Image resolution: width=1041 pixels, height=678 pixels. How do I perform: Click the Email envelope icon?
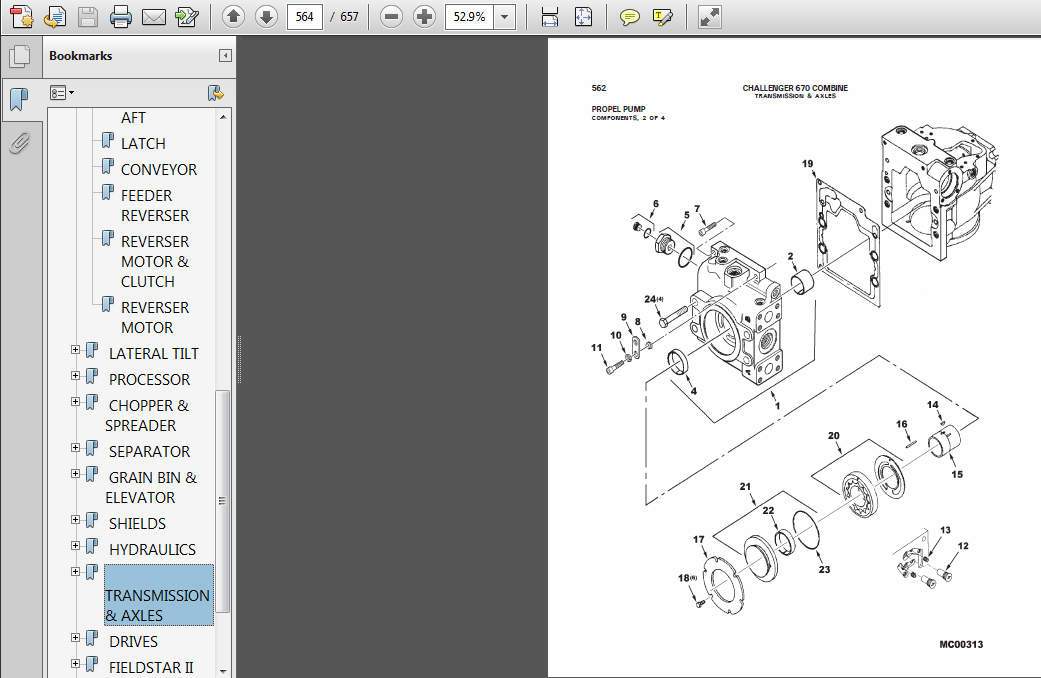pyautogui.click(x=153, y=17)
